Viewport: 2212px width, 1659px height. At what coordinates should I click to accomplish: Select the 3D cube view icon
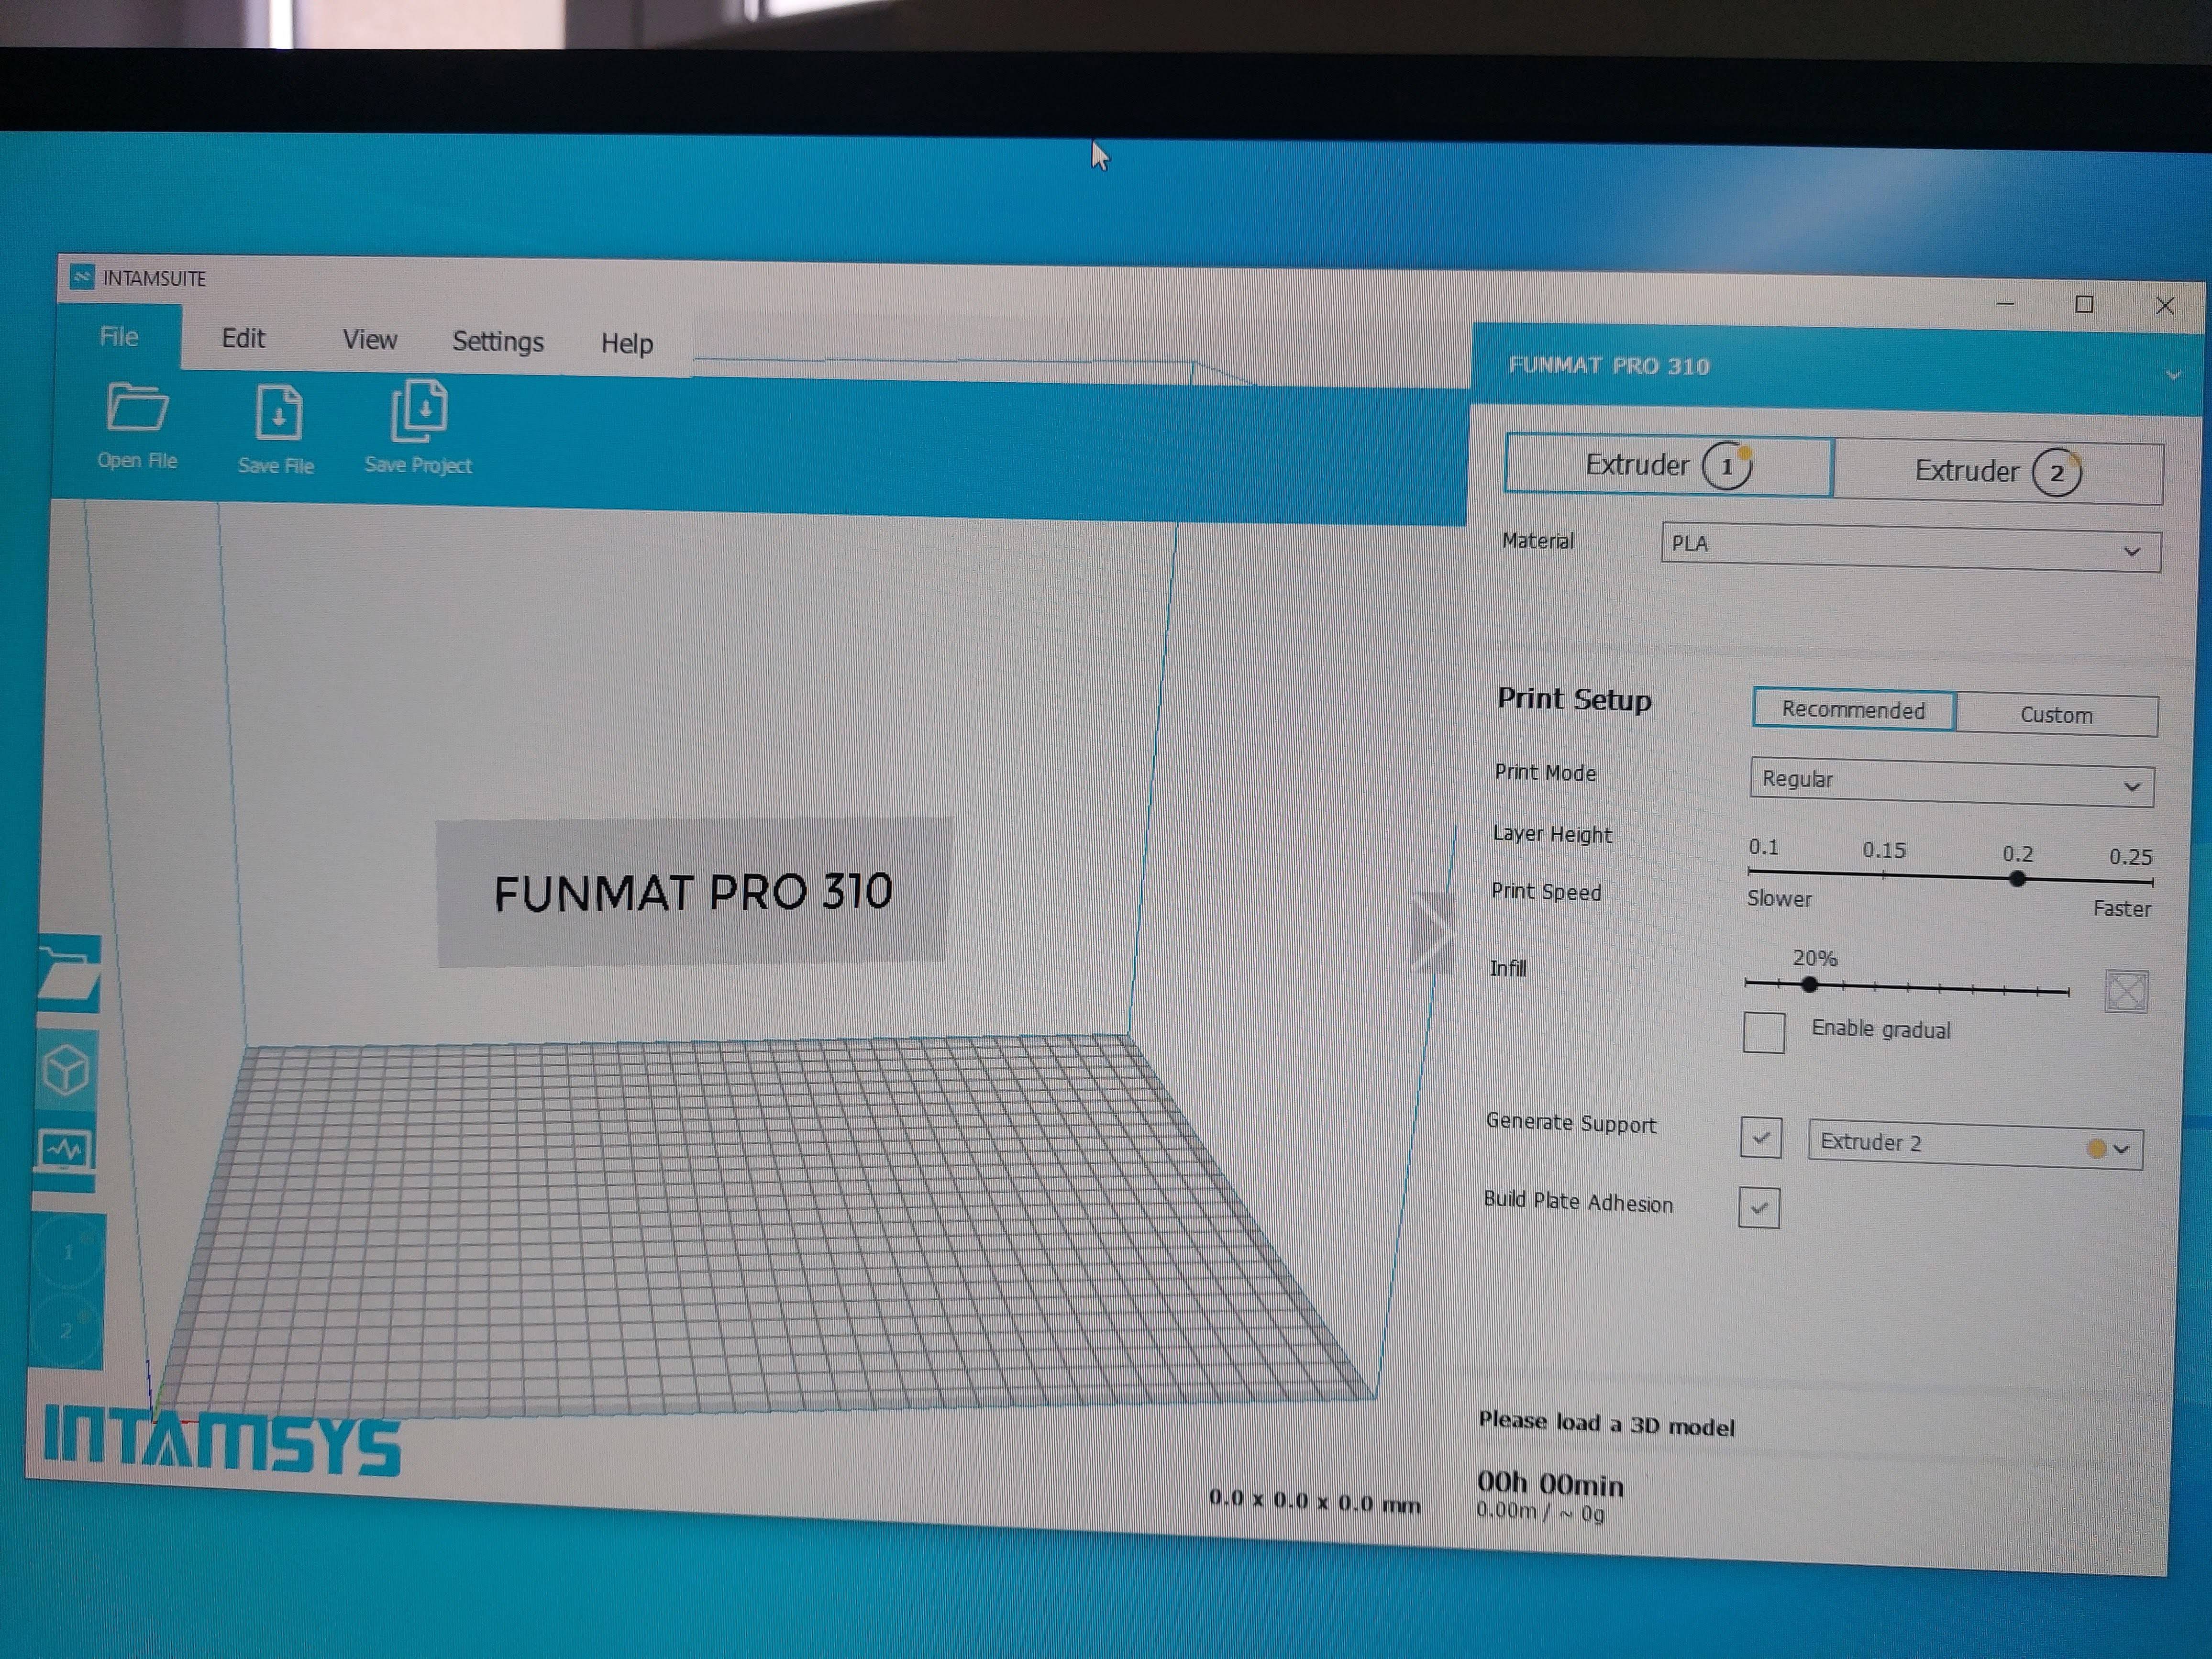click(x=67, y=1071)
